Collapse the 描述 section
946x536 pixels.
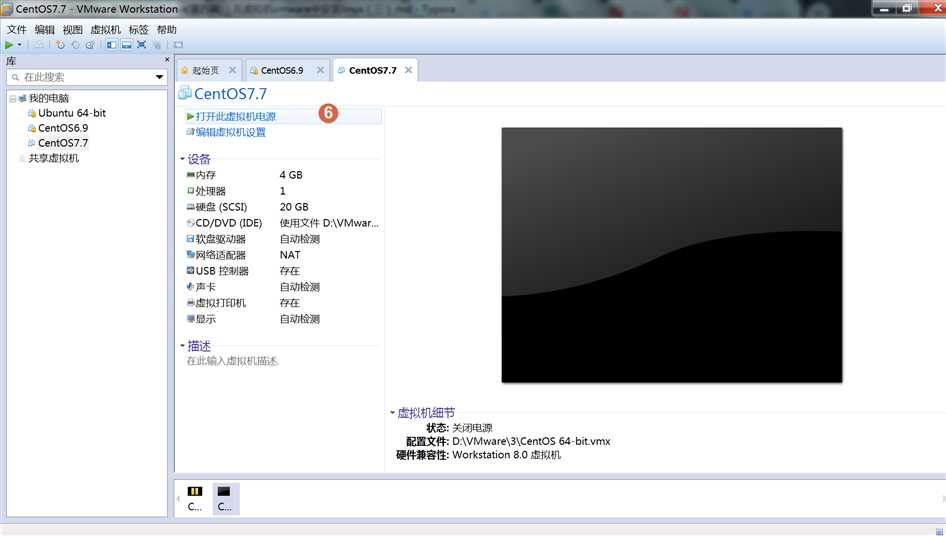tap(182, 346)
